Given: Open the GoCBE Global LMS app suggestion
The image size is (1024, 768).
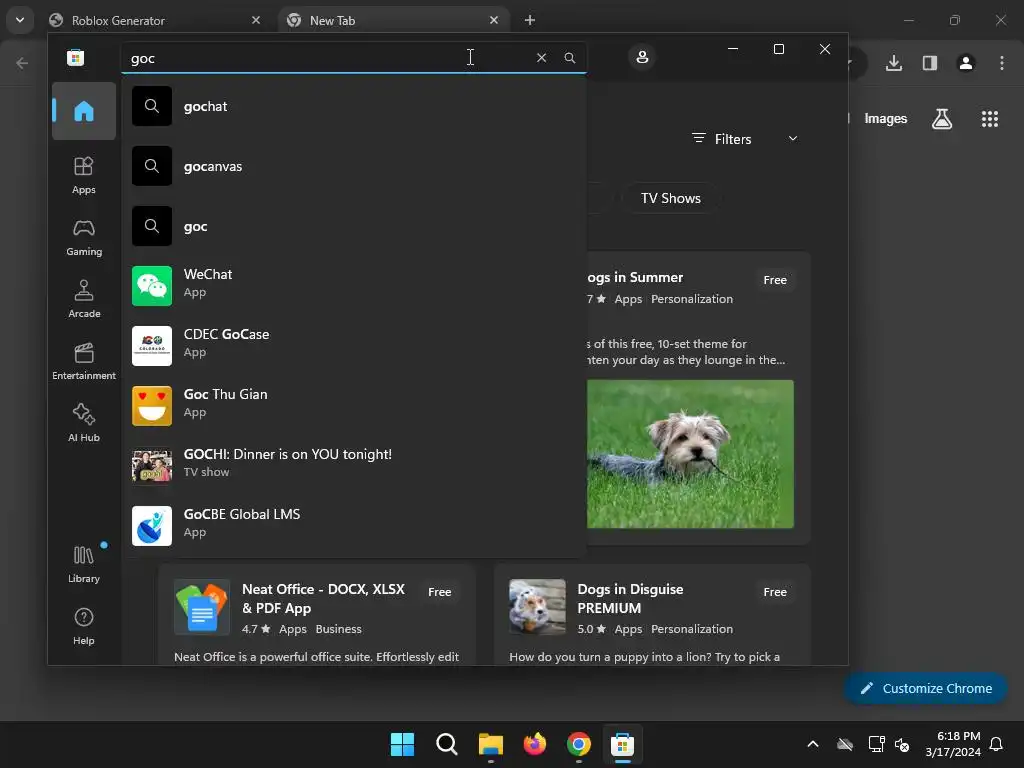Looking at the screenshot, I should pyautogui.click(x=353, y=526).
